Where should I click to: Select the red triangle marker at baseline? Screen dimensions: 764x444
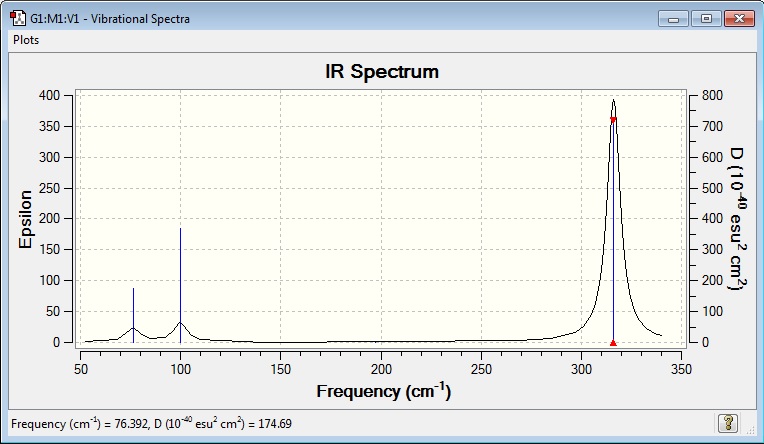(613, 343)
